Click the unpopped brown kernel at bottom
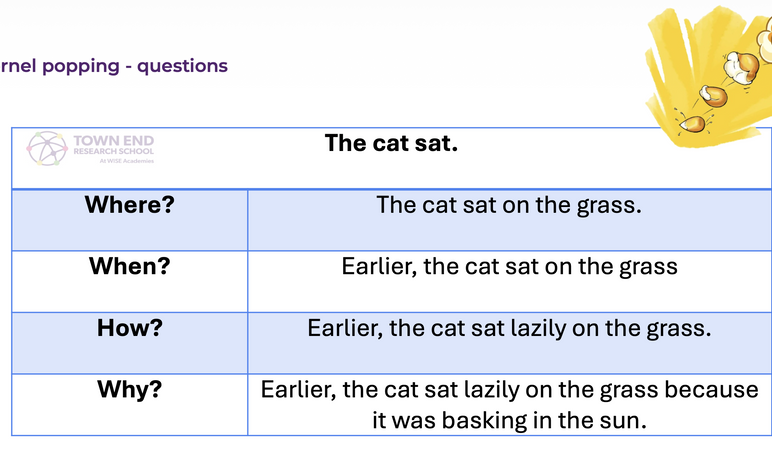 click(692, 123)
